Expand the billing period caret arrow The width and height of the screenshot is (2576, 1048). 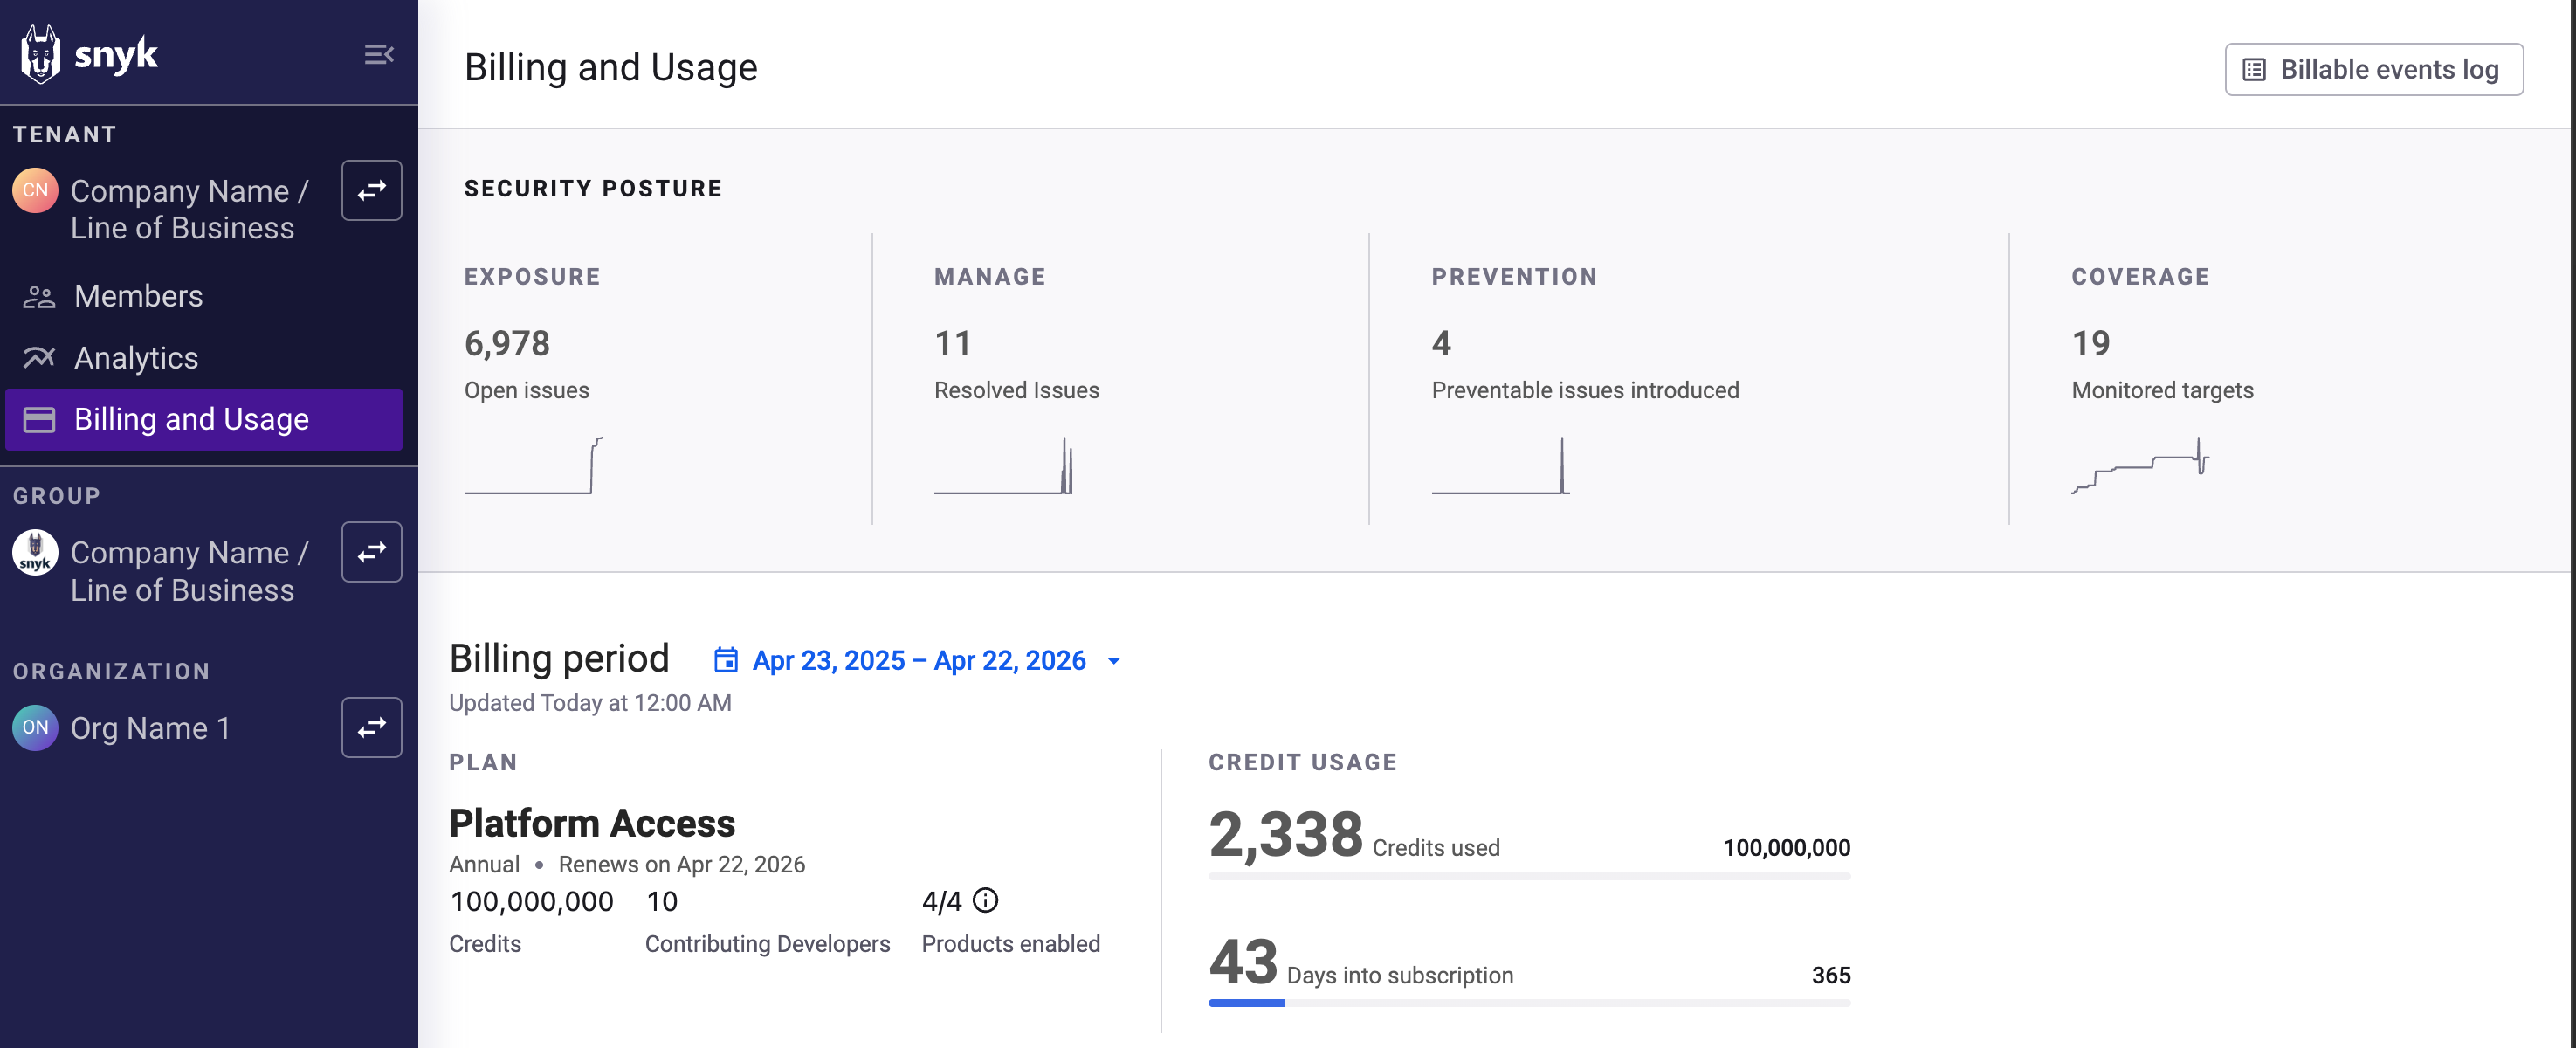pos(1113,661)
